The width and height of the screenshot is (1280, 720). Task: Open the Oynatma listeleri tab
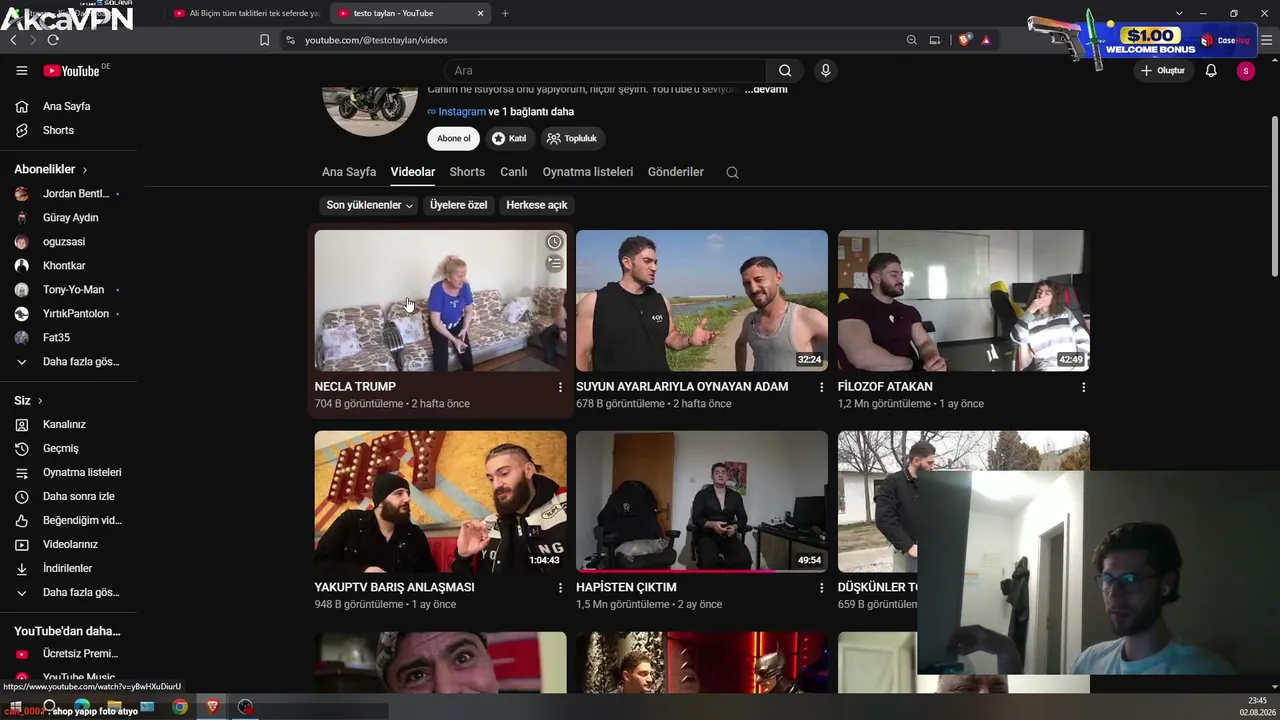pyautogui.click(x=588, y=172)
